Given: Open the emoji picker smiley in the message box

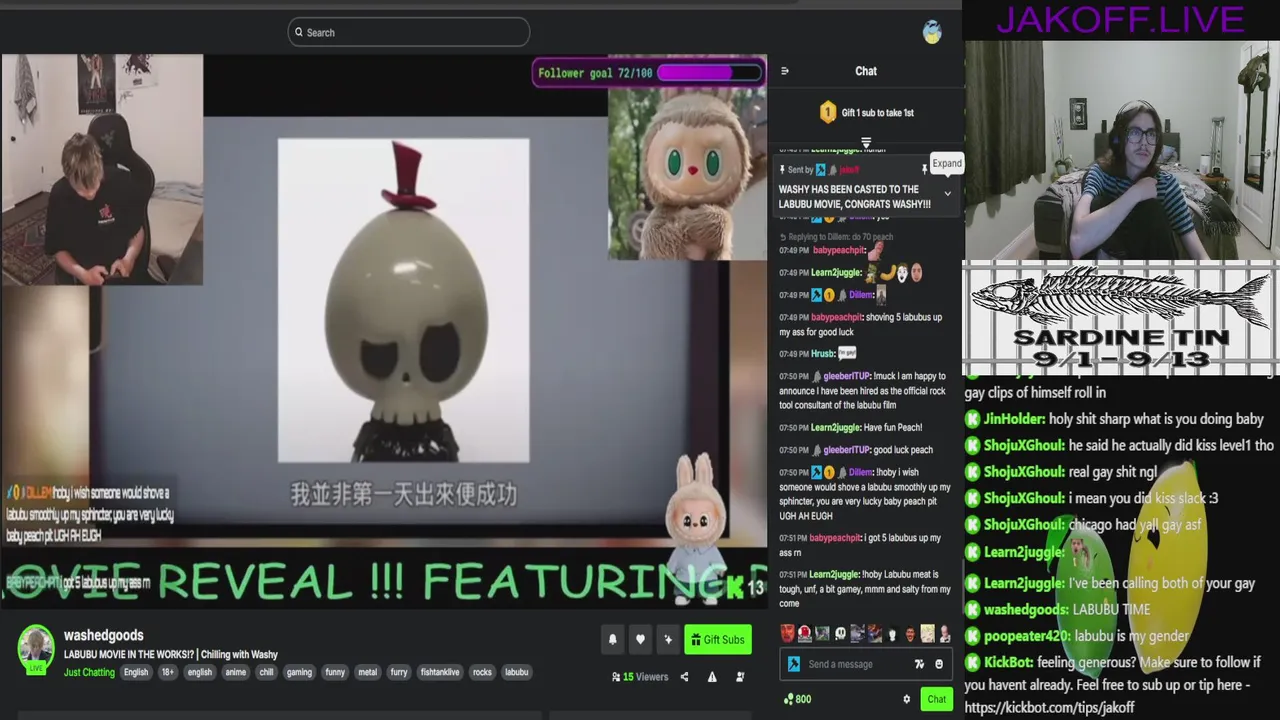Looking at the screenshot, I should tap(938, 664).
